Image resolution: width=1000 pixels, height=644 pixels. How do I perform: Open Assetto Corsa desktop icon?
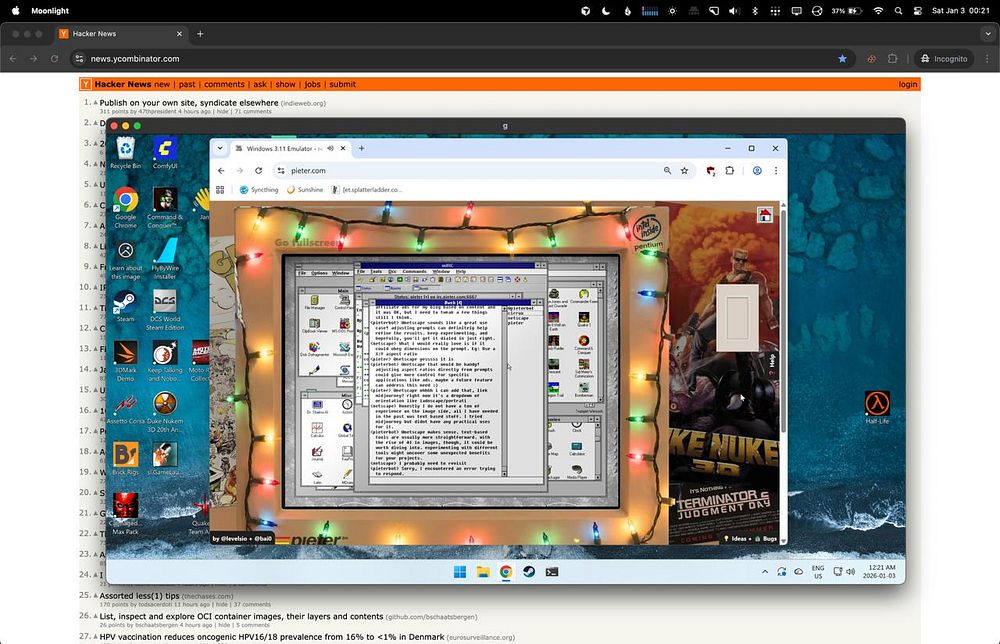pyautogui.click(x=126, y=408)
